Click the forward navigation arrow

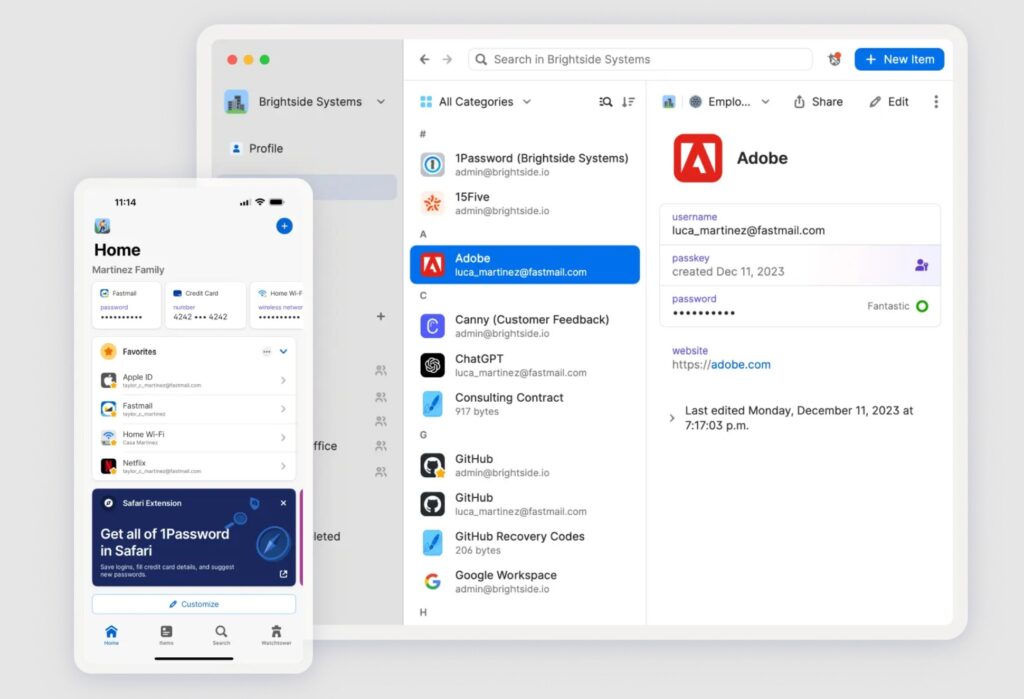click(x=447, y=59)
